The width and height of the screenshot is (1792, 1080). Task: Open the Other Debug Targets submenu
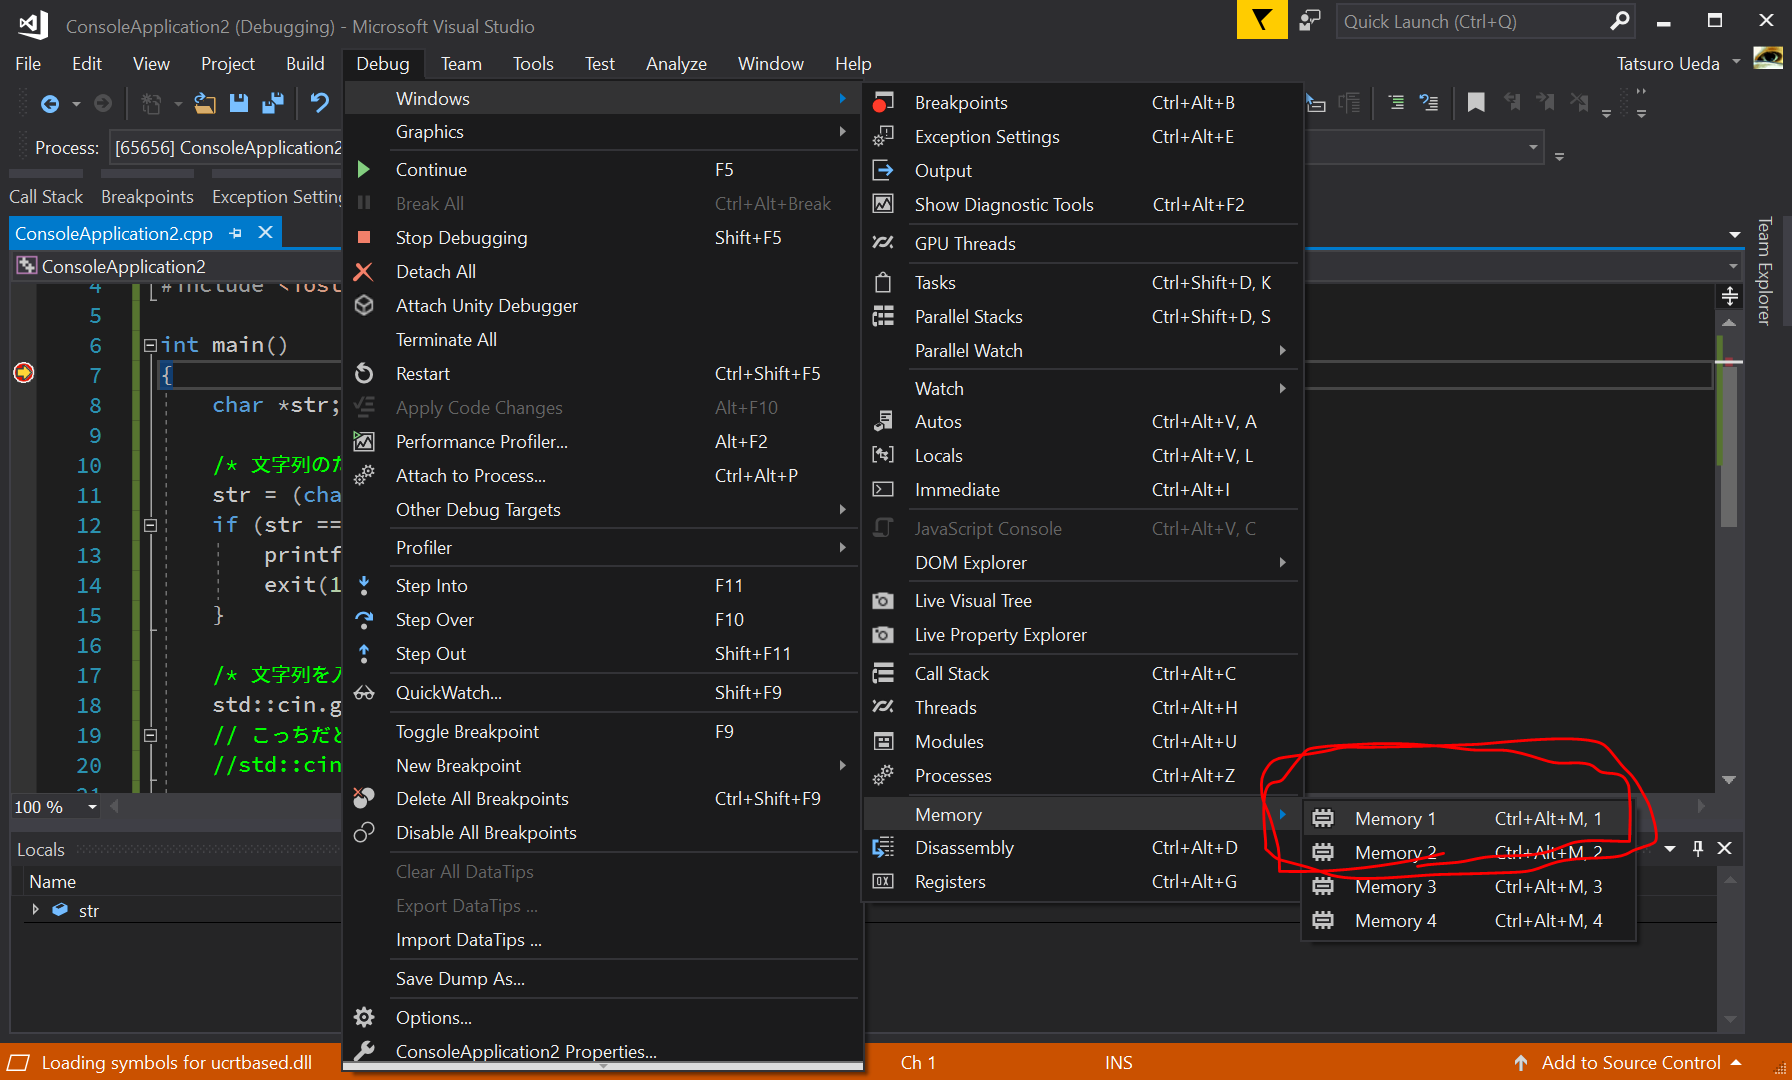tap(602, 510)
